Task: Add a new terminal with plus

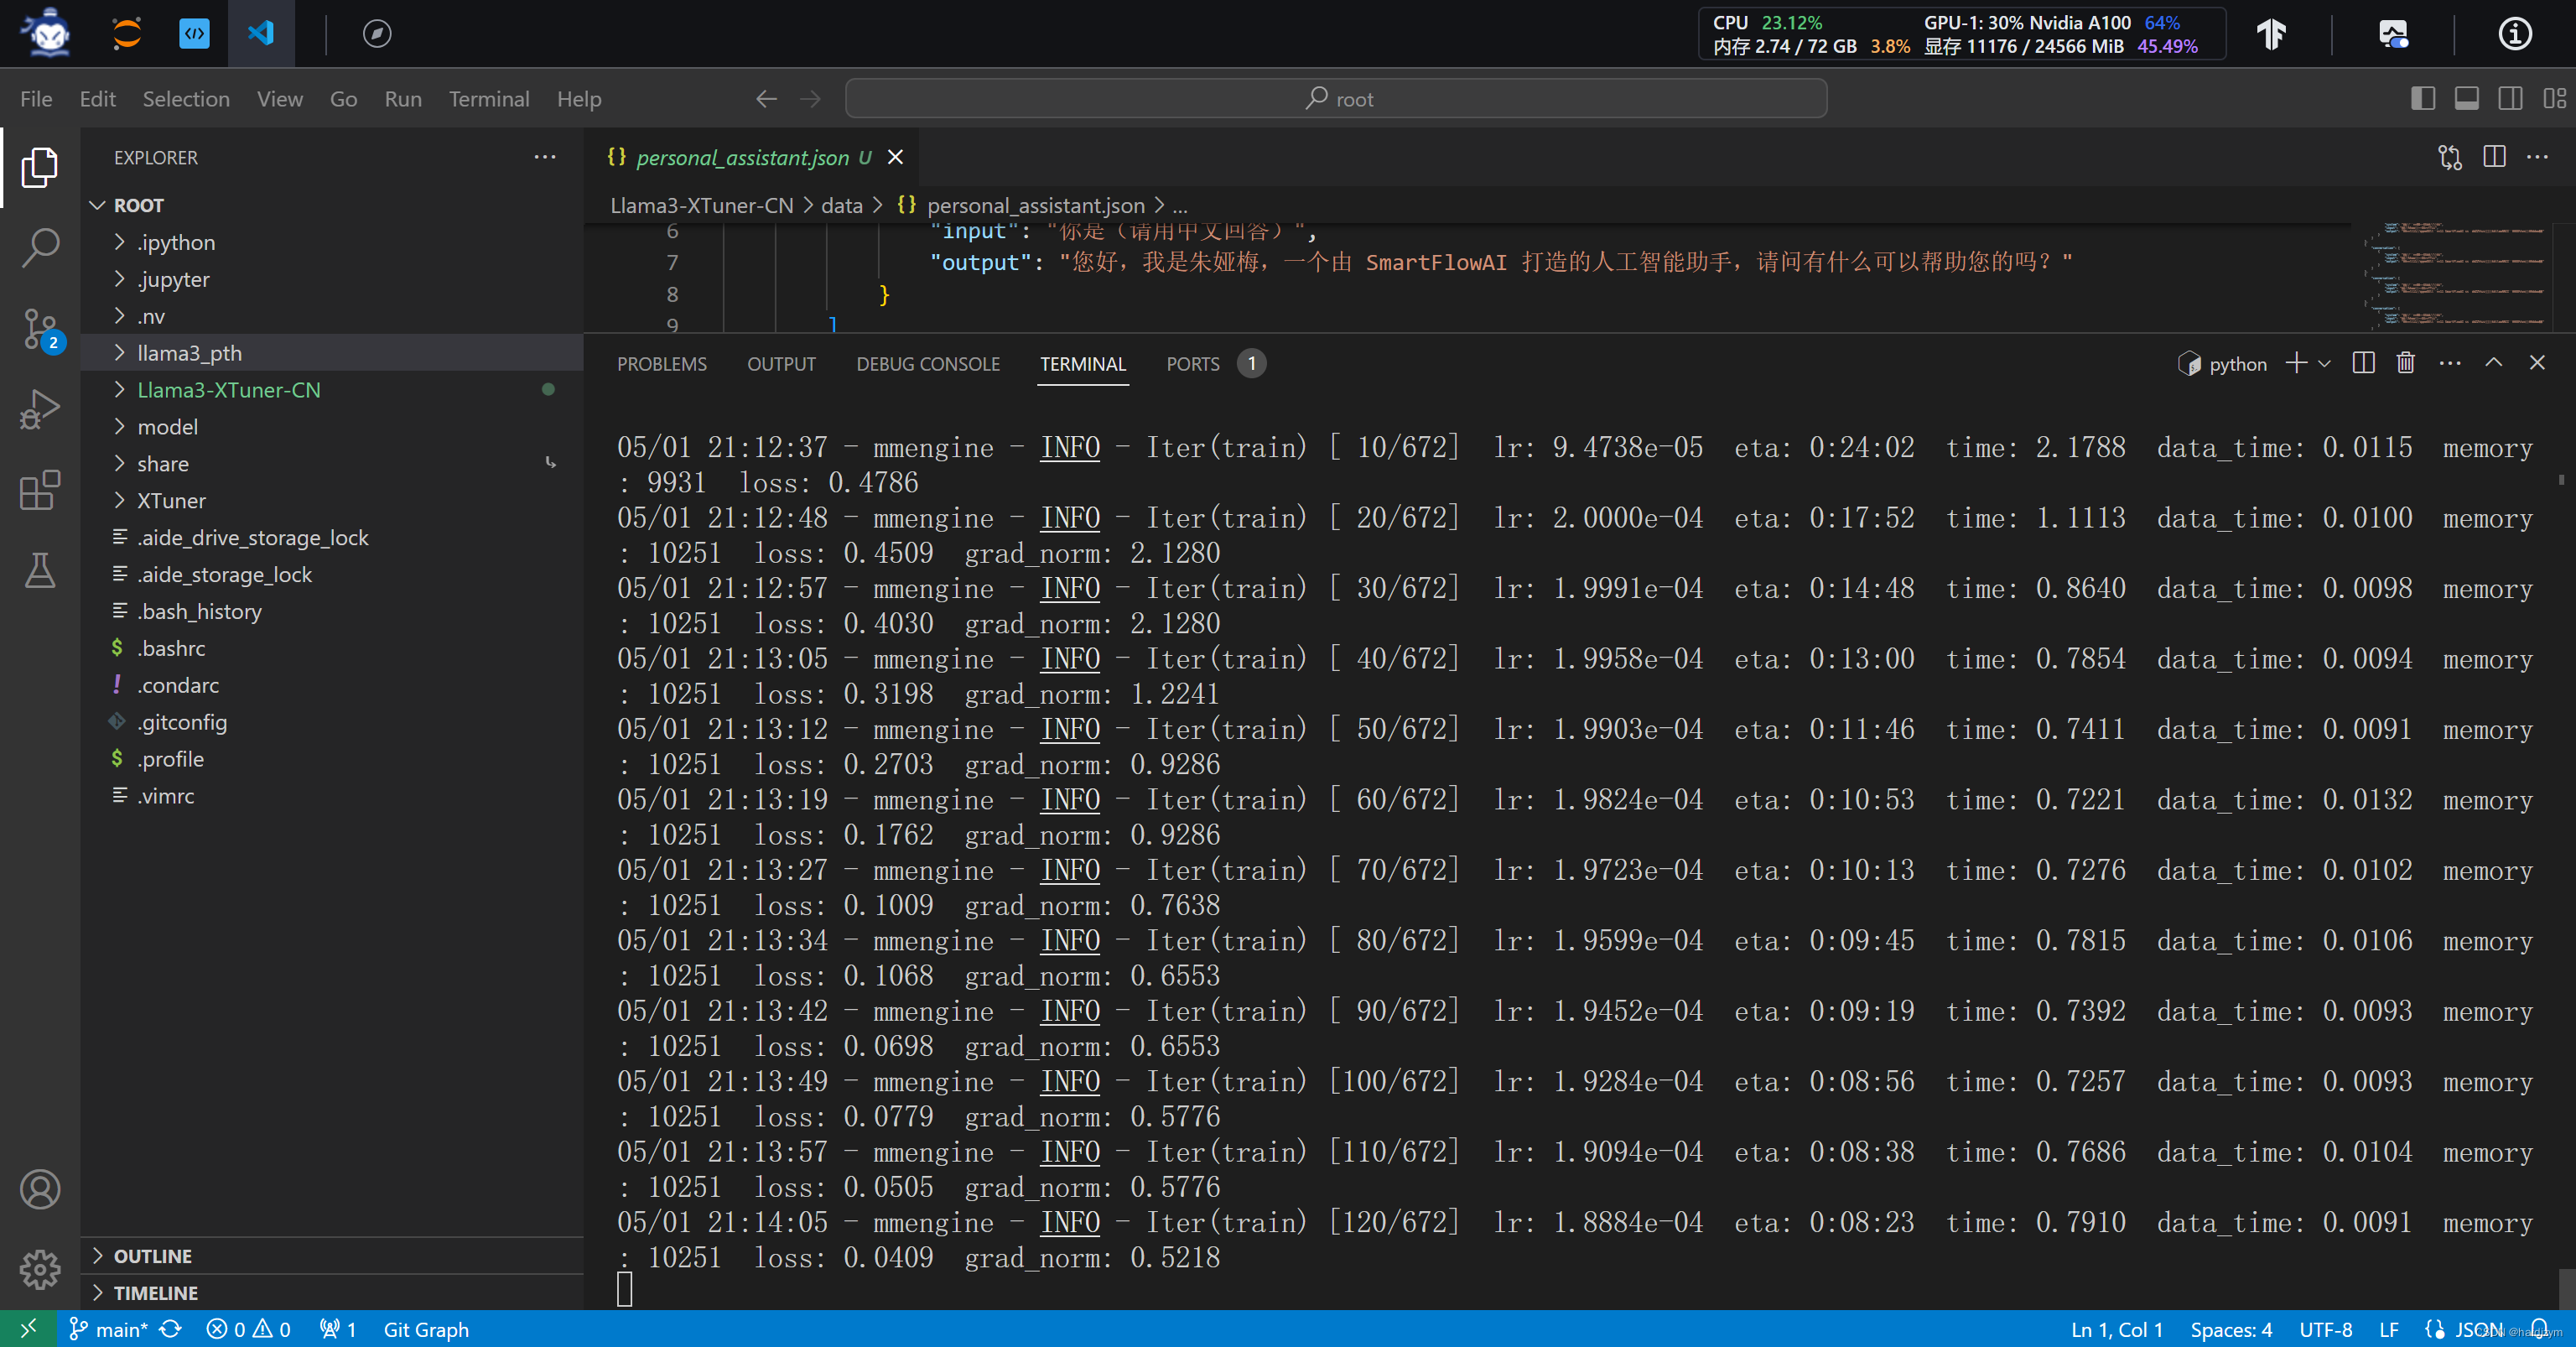Action: (x=2296, y=363)
